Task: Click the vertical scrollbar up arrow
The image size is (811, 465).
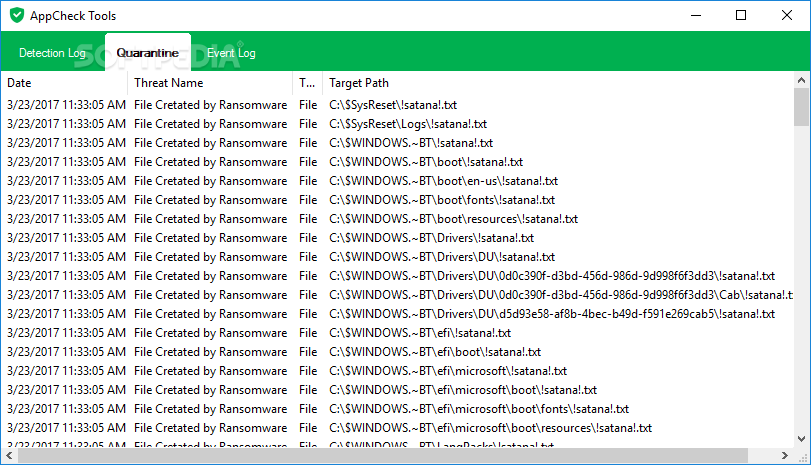Action: 801,80
